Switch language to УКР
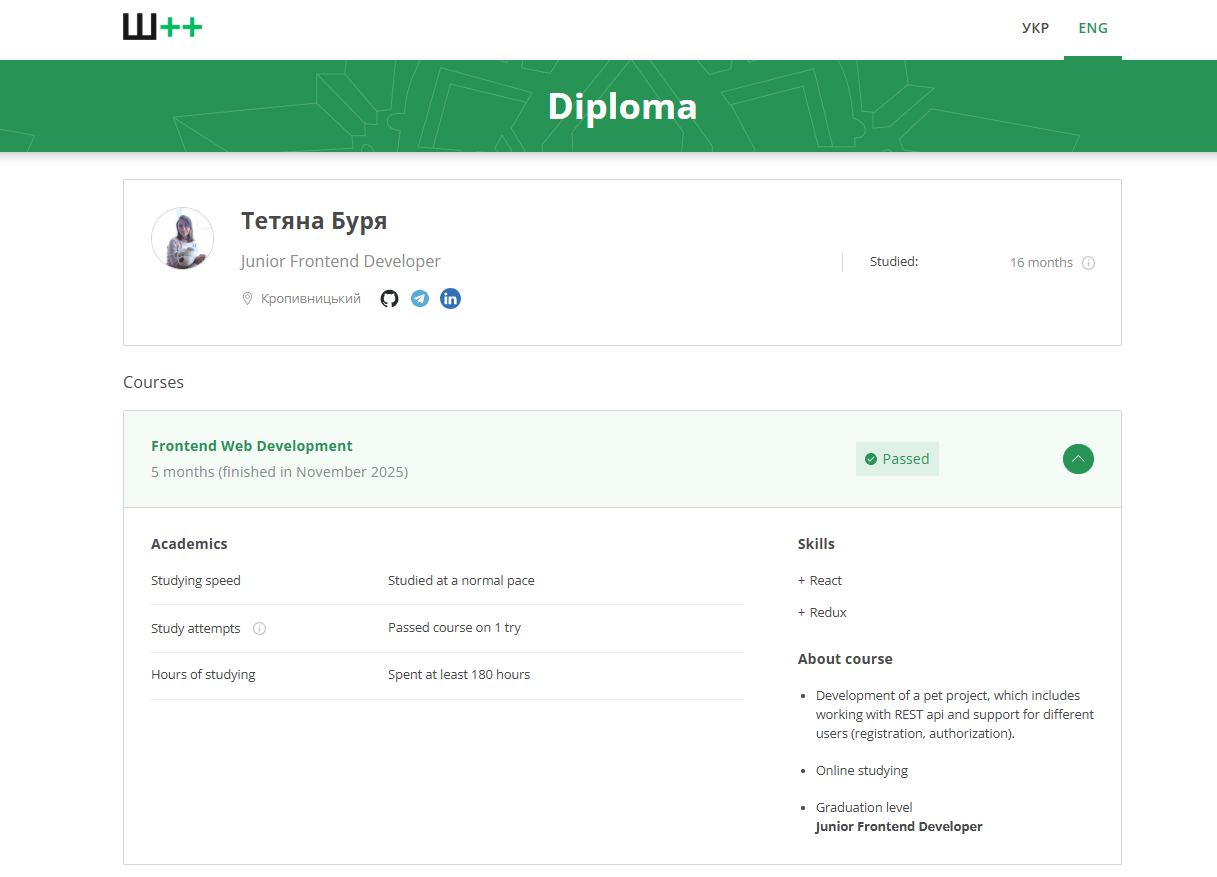Image resolution: width=1217 pixels, height=877 pixels. [x=1035, y=28]
